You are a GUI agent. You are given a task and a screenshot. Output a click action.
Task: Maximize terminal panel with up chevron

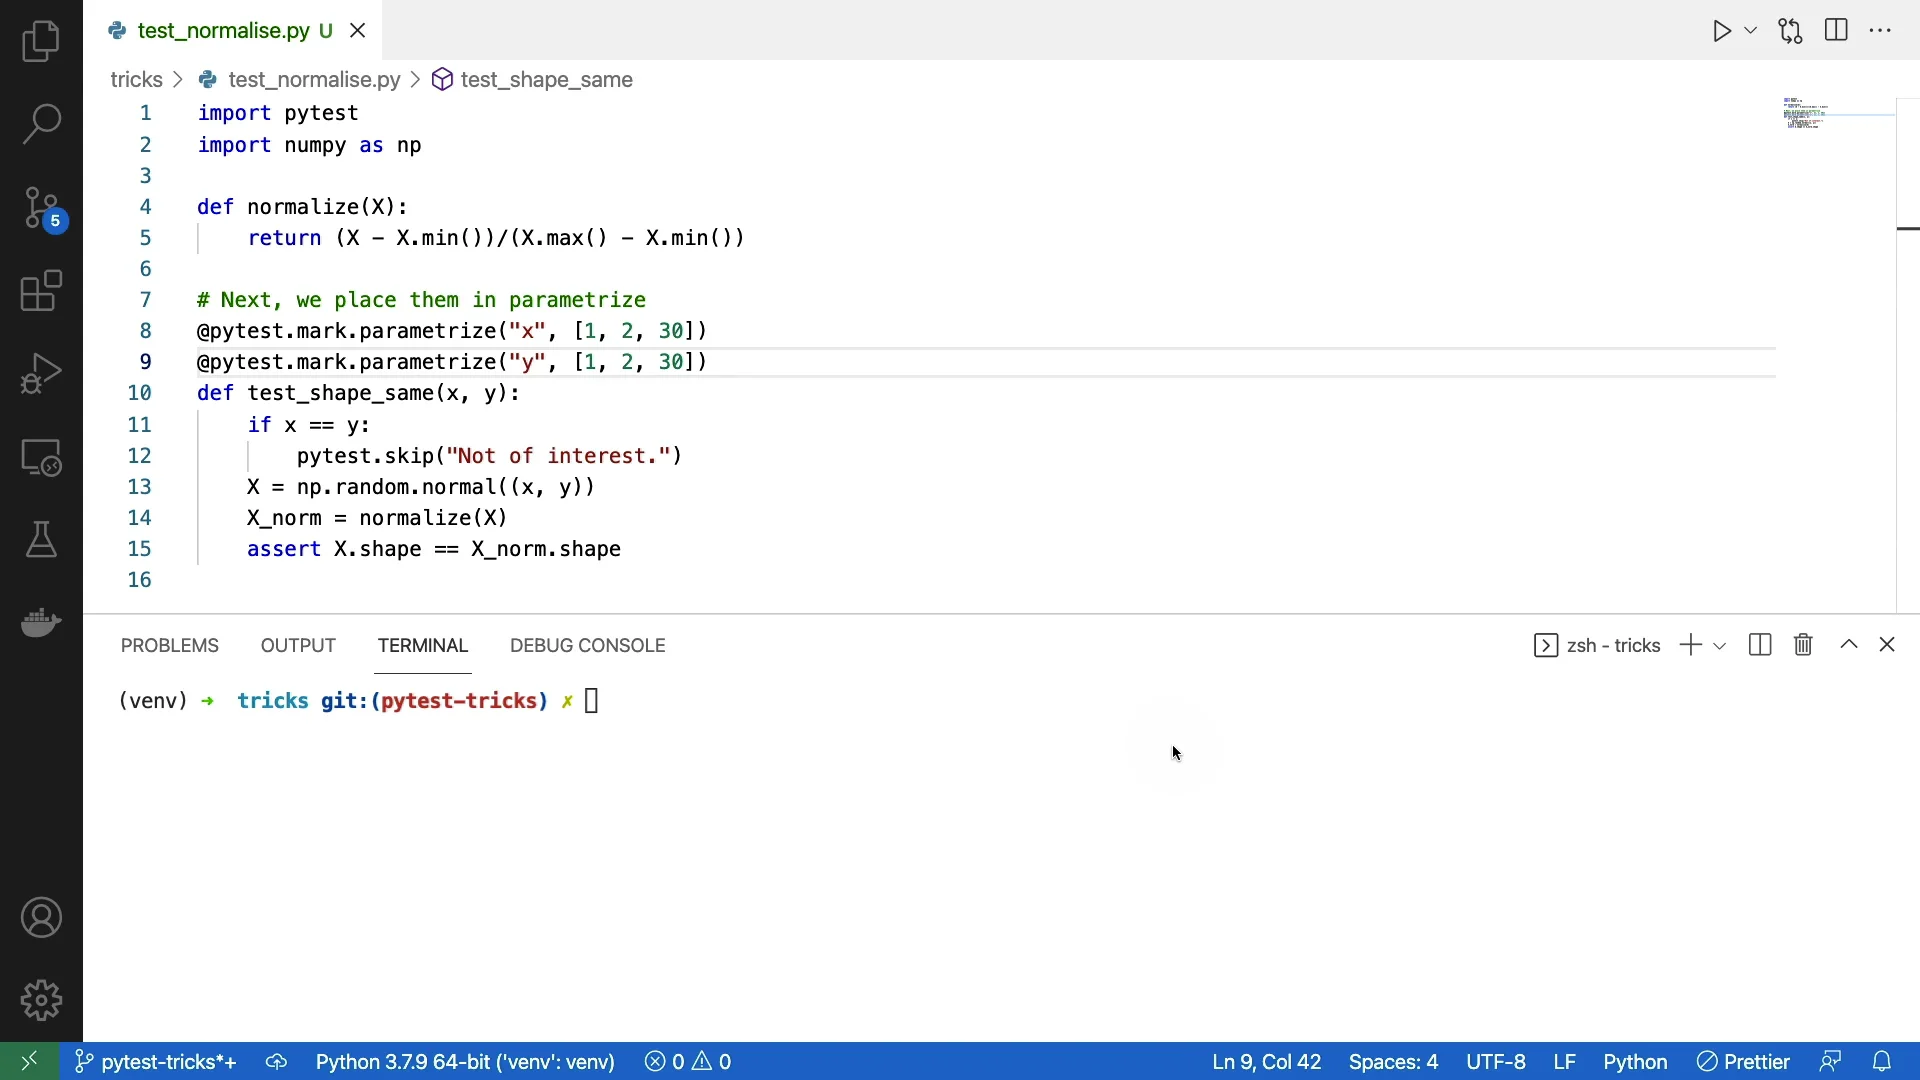tap(1850, 646)
